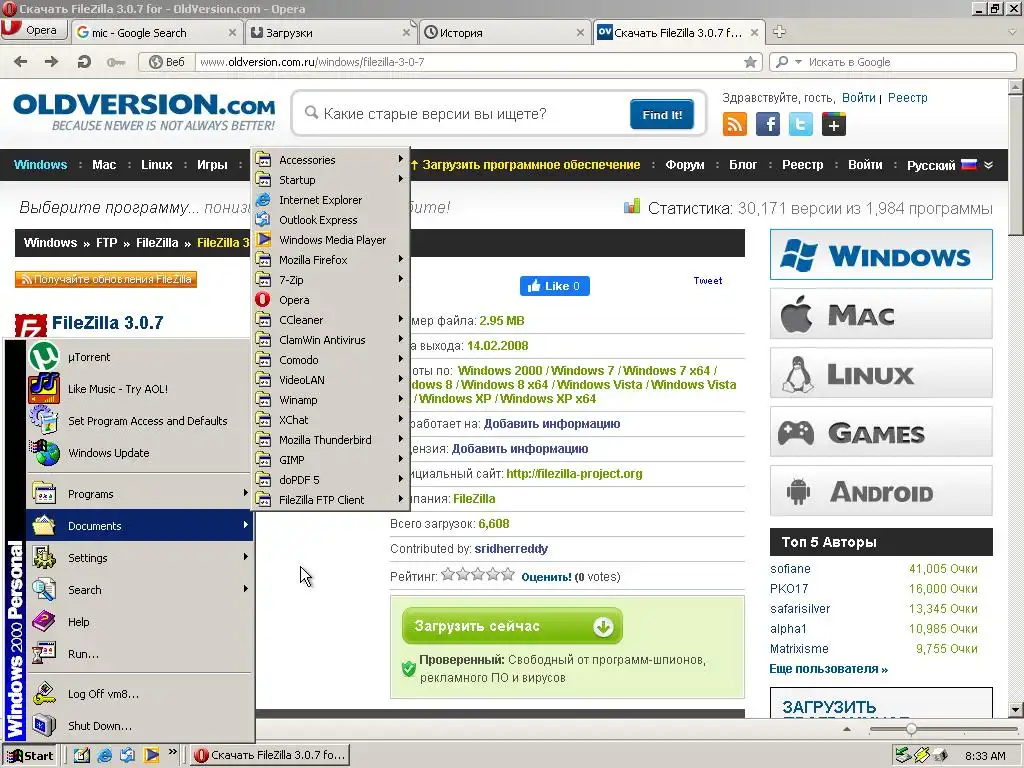Click the third rating star

coord(478,575)
